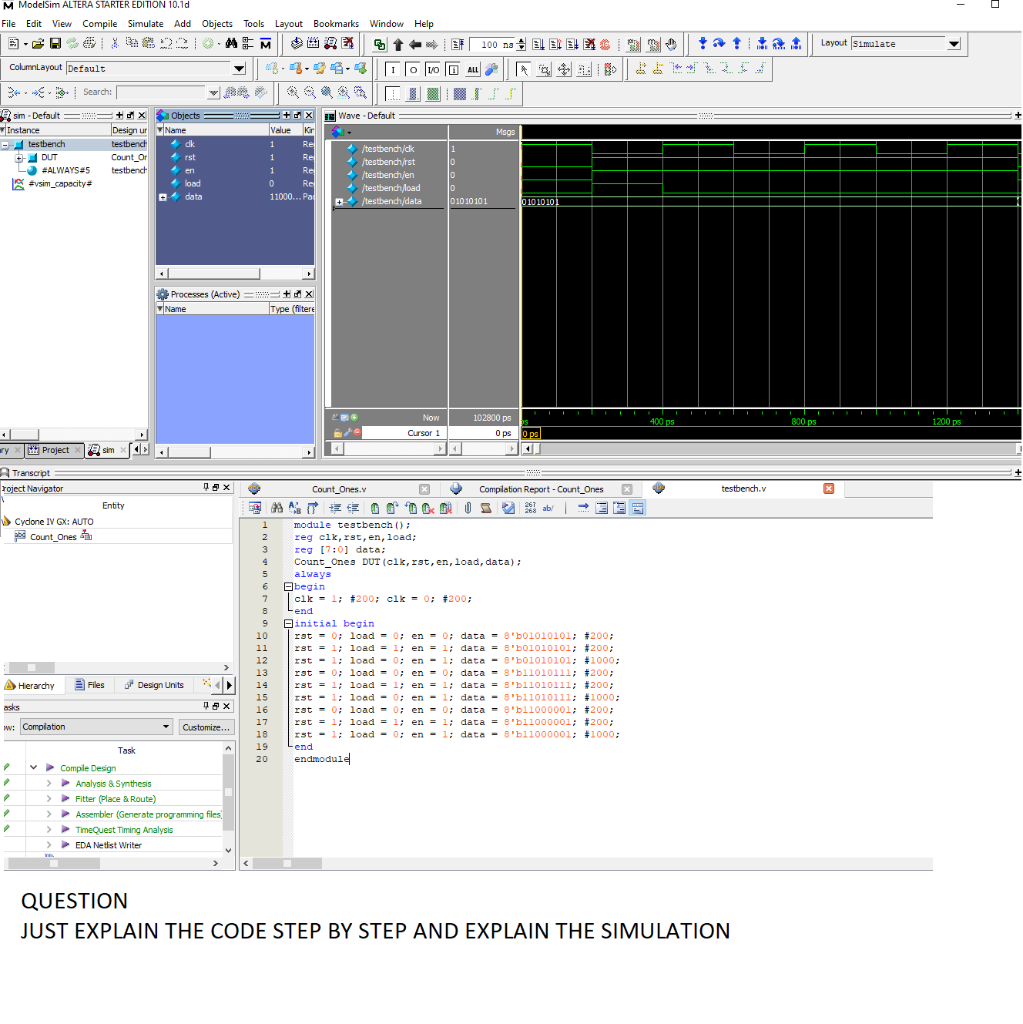Click the lock cursor icon beside Cursor 1
Image resolution: width=1023 pixels, height=1024 pixels.
tap(338, 433)
